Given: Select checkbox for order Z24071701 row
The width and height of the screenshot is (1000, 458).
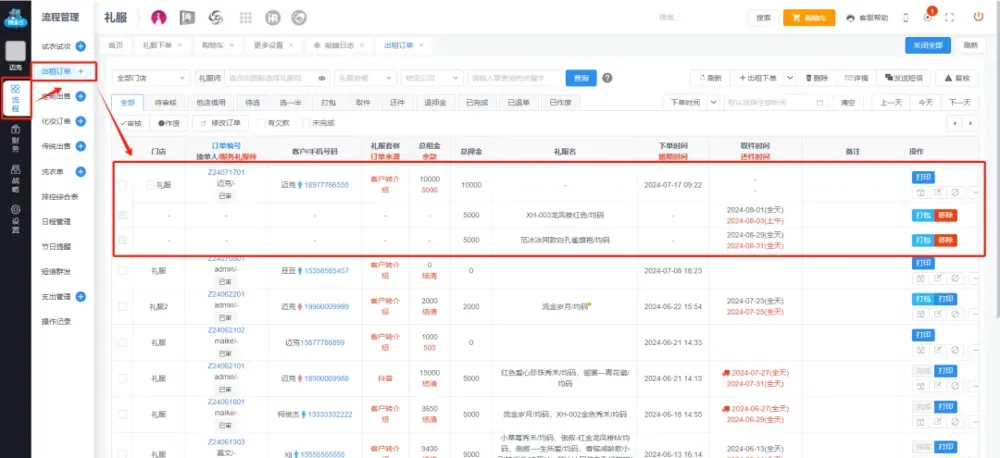Looking at the screenshot, I should (124, 185).
